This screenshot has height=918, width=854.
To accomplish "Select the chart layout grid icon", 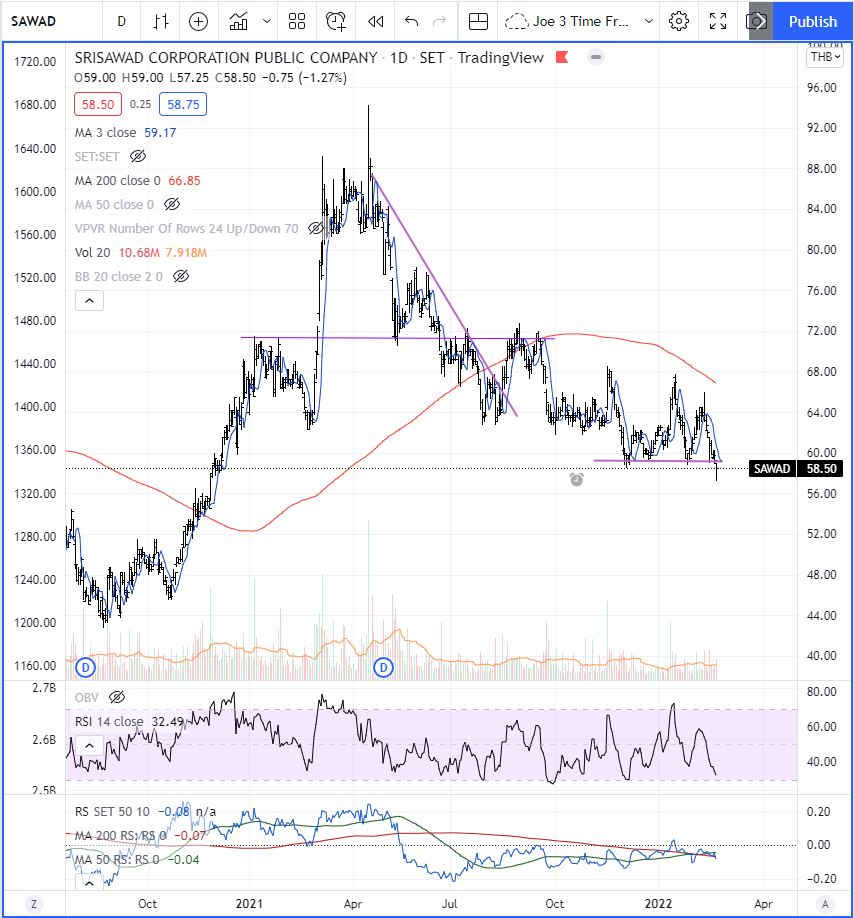I will pos(478,22).
